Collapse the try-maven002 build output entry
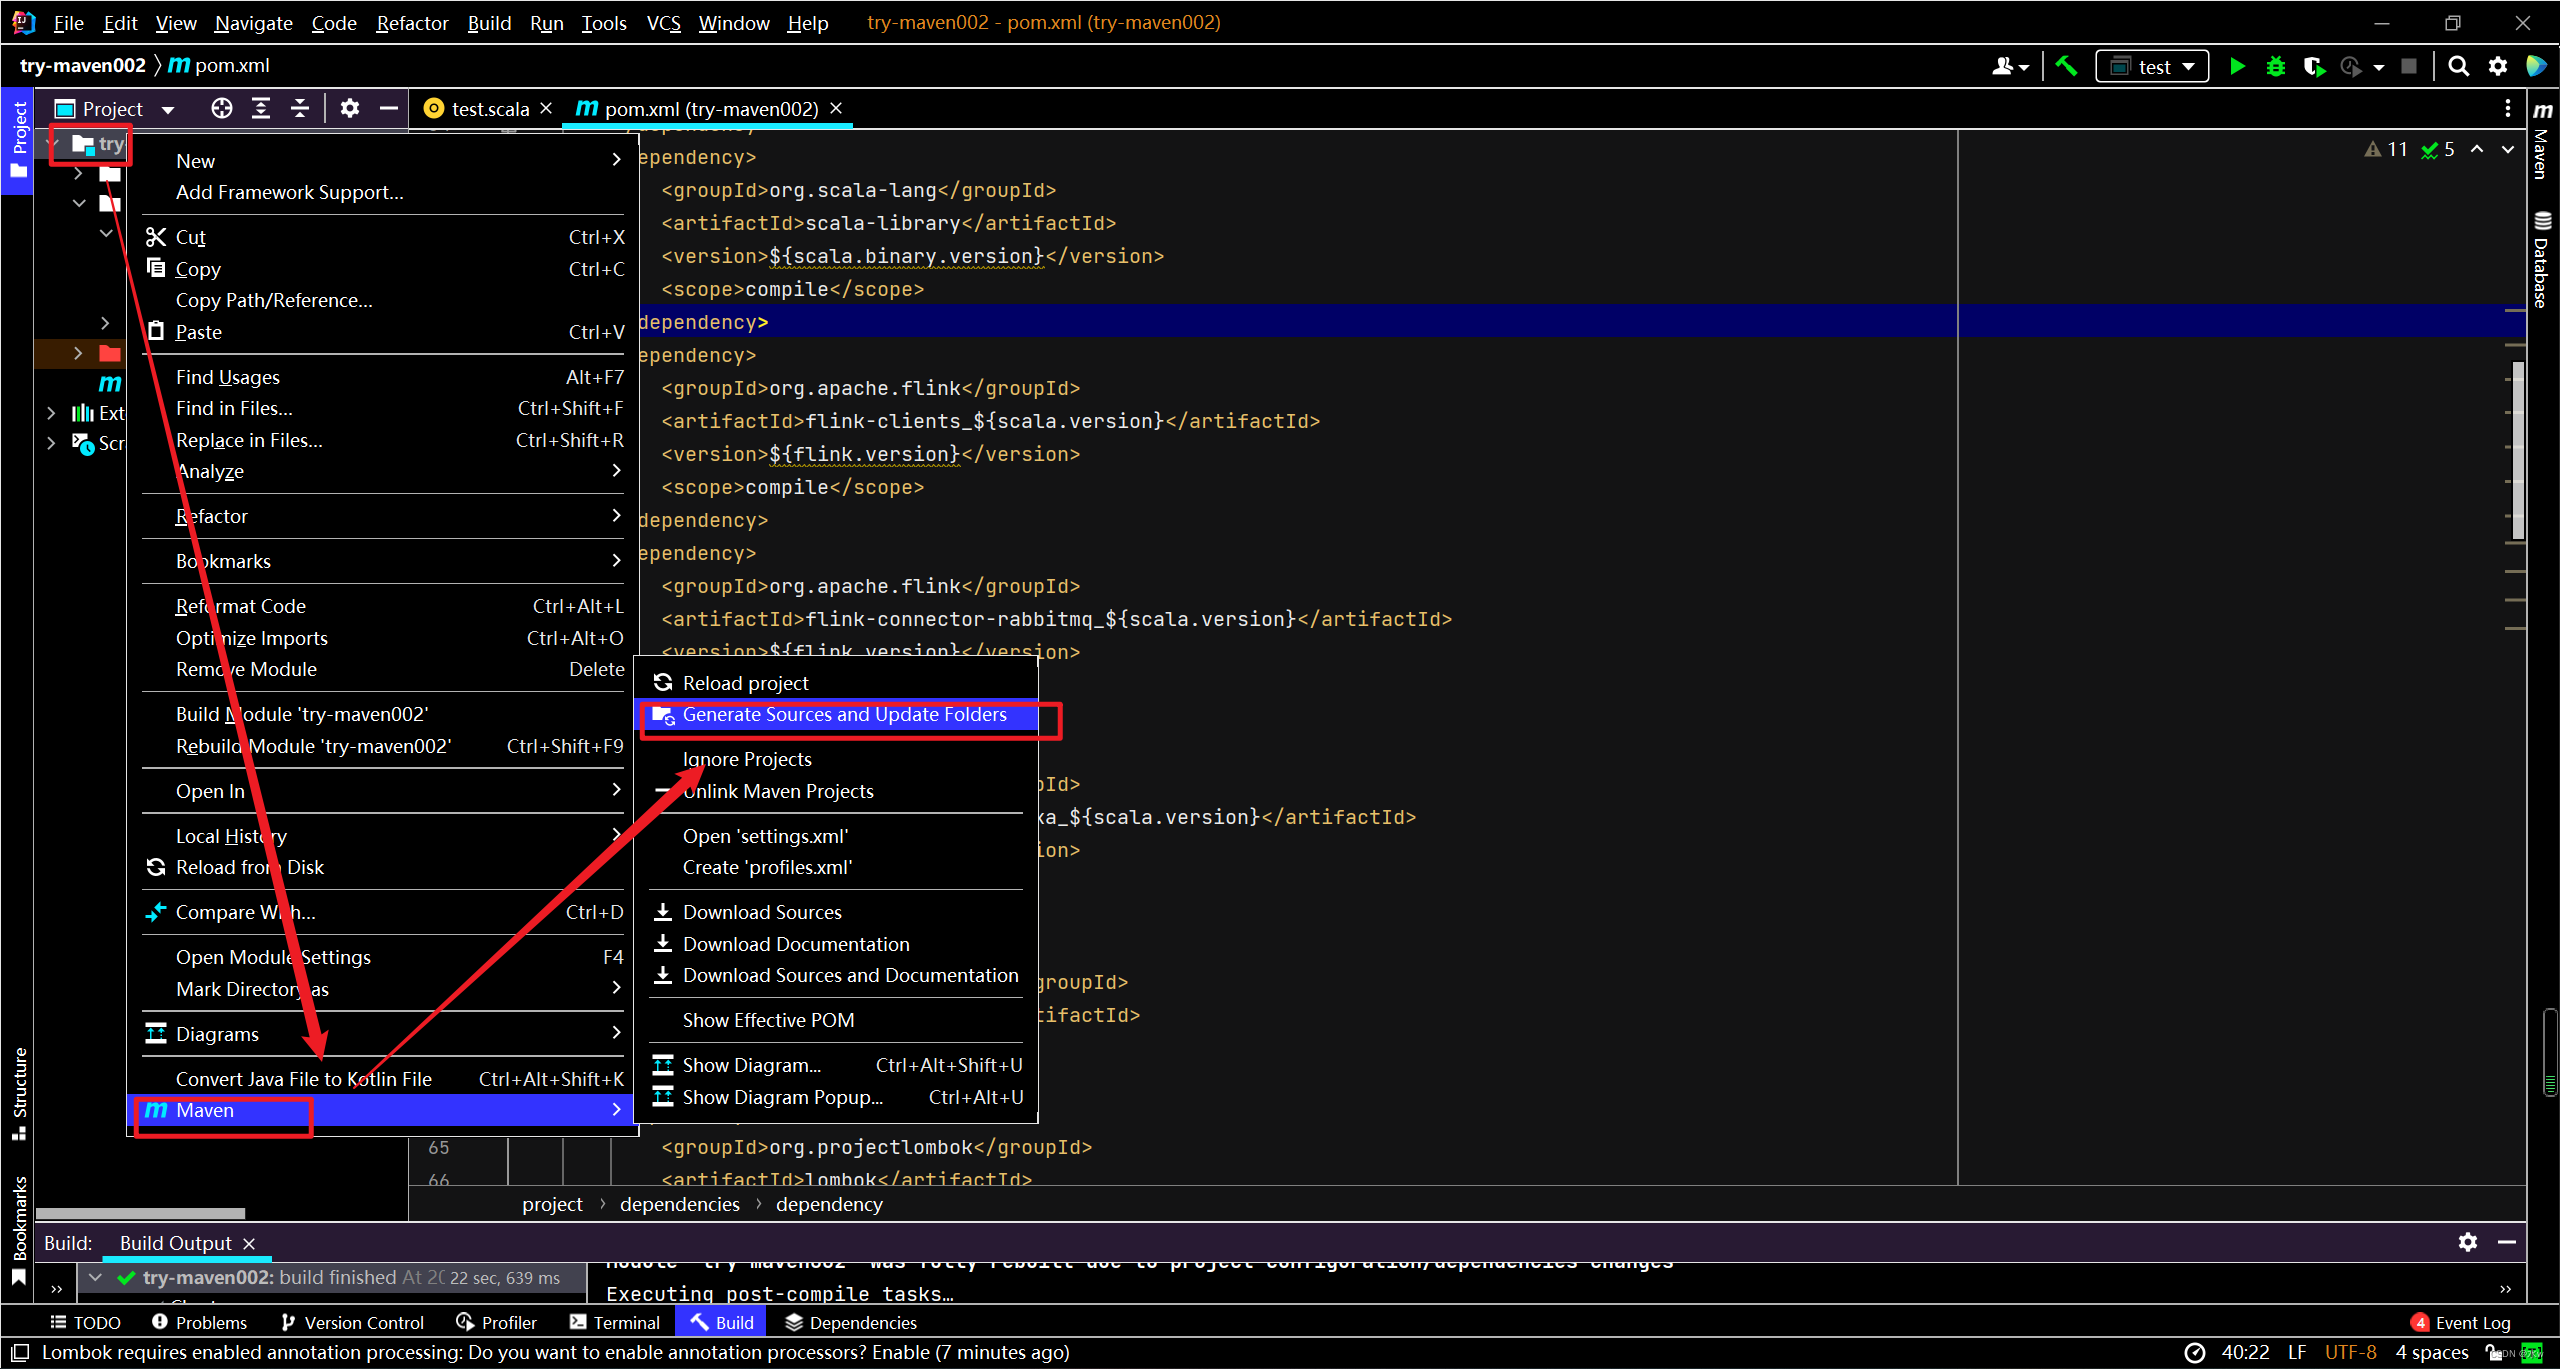 point(95,1277)
